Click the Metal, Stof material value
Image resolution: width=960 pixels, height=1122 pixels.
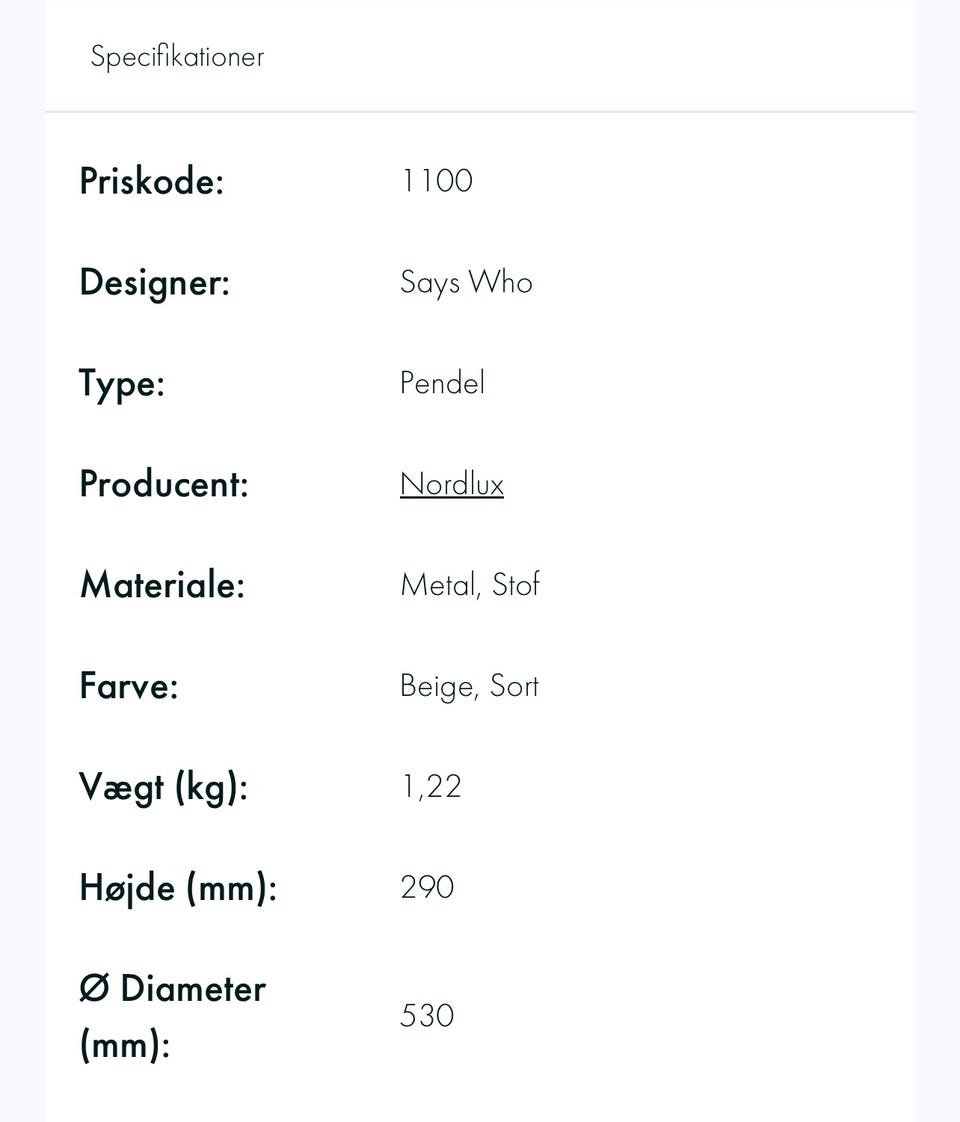[x=469, y=585]
